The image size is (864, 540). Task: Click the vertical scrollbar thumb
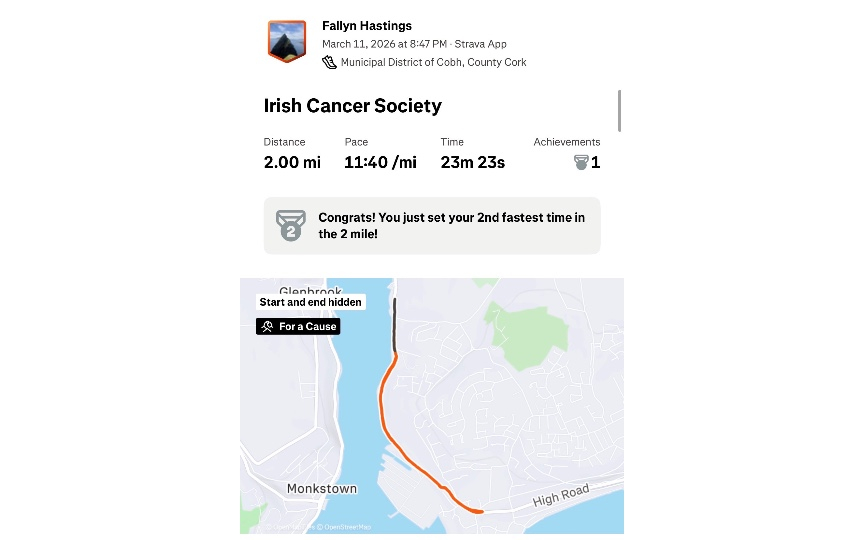point(620,110)
